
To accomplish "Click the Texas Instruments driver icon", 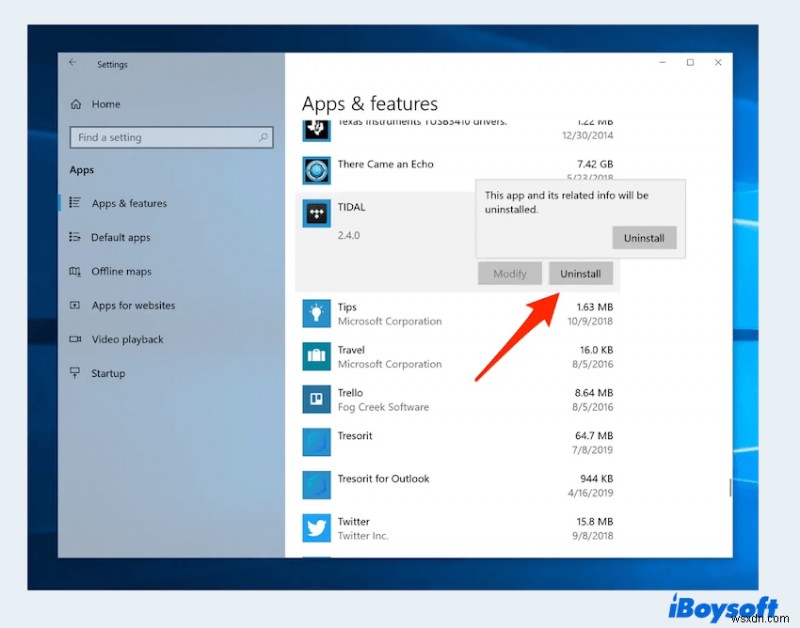I will point(316,130).
